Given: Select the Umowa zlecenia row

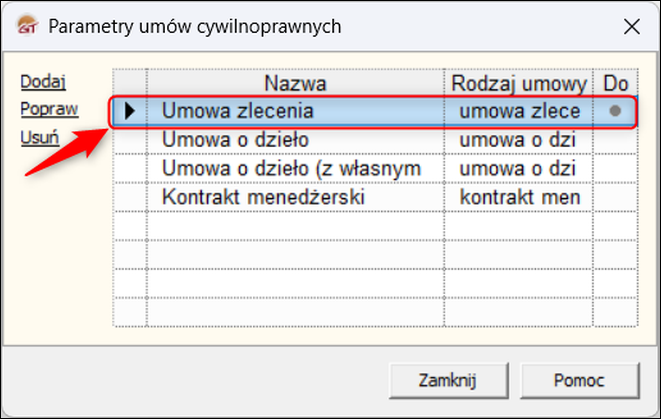Looking at the screenshot, I should (x=295, y=111).
